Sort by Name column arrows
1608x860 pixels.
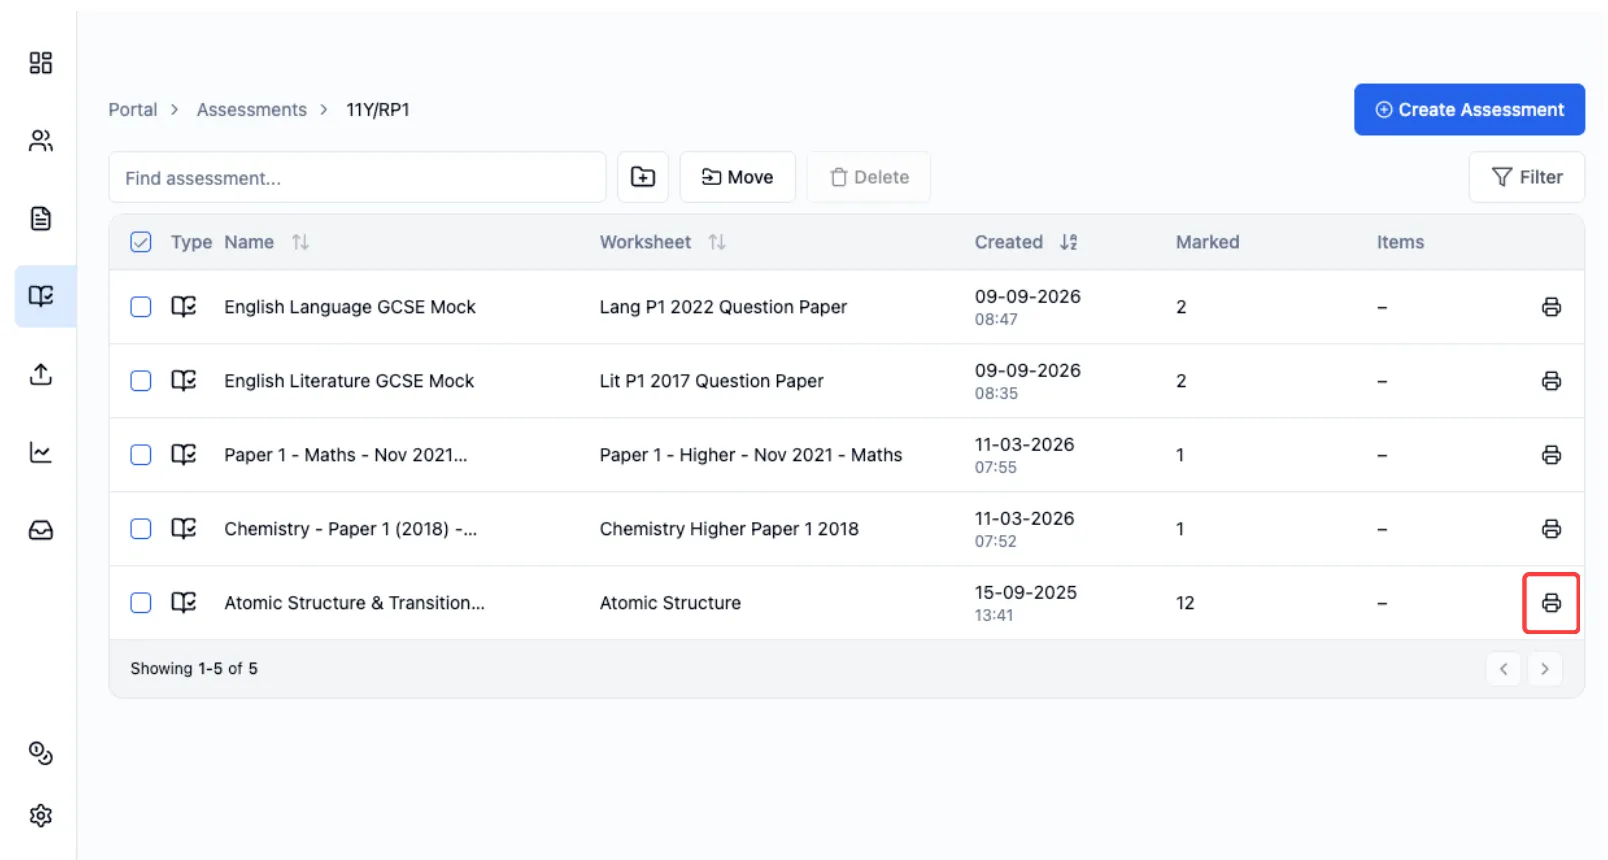pyautogui.click(x=300, y=242)
